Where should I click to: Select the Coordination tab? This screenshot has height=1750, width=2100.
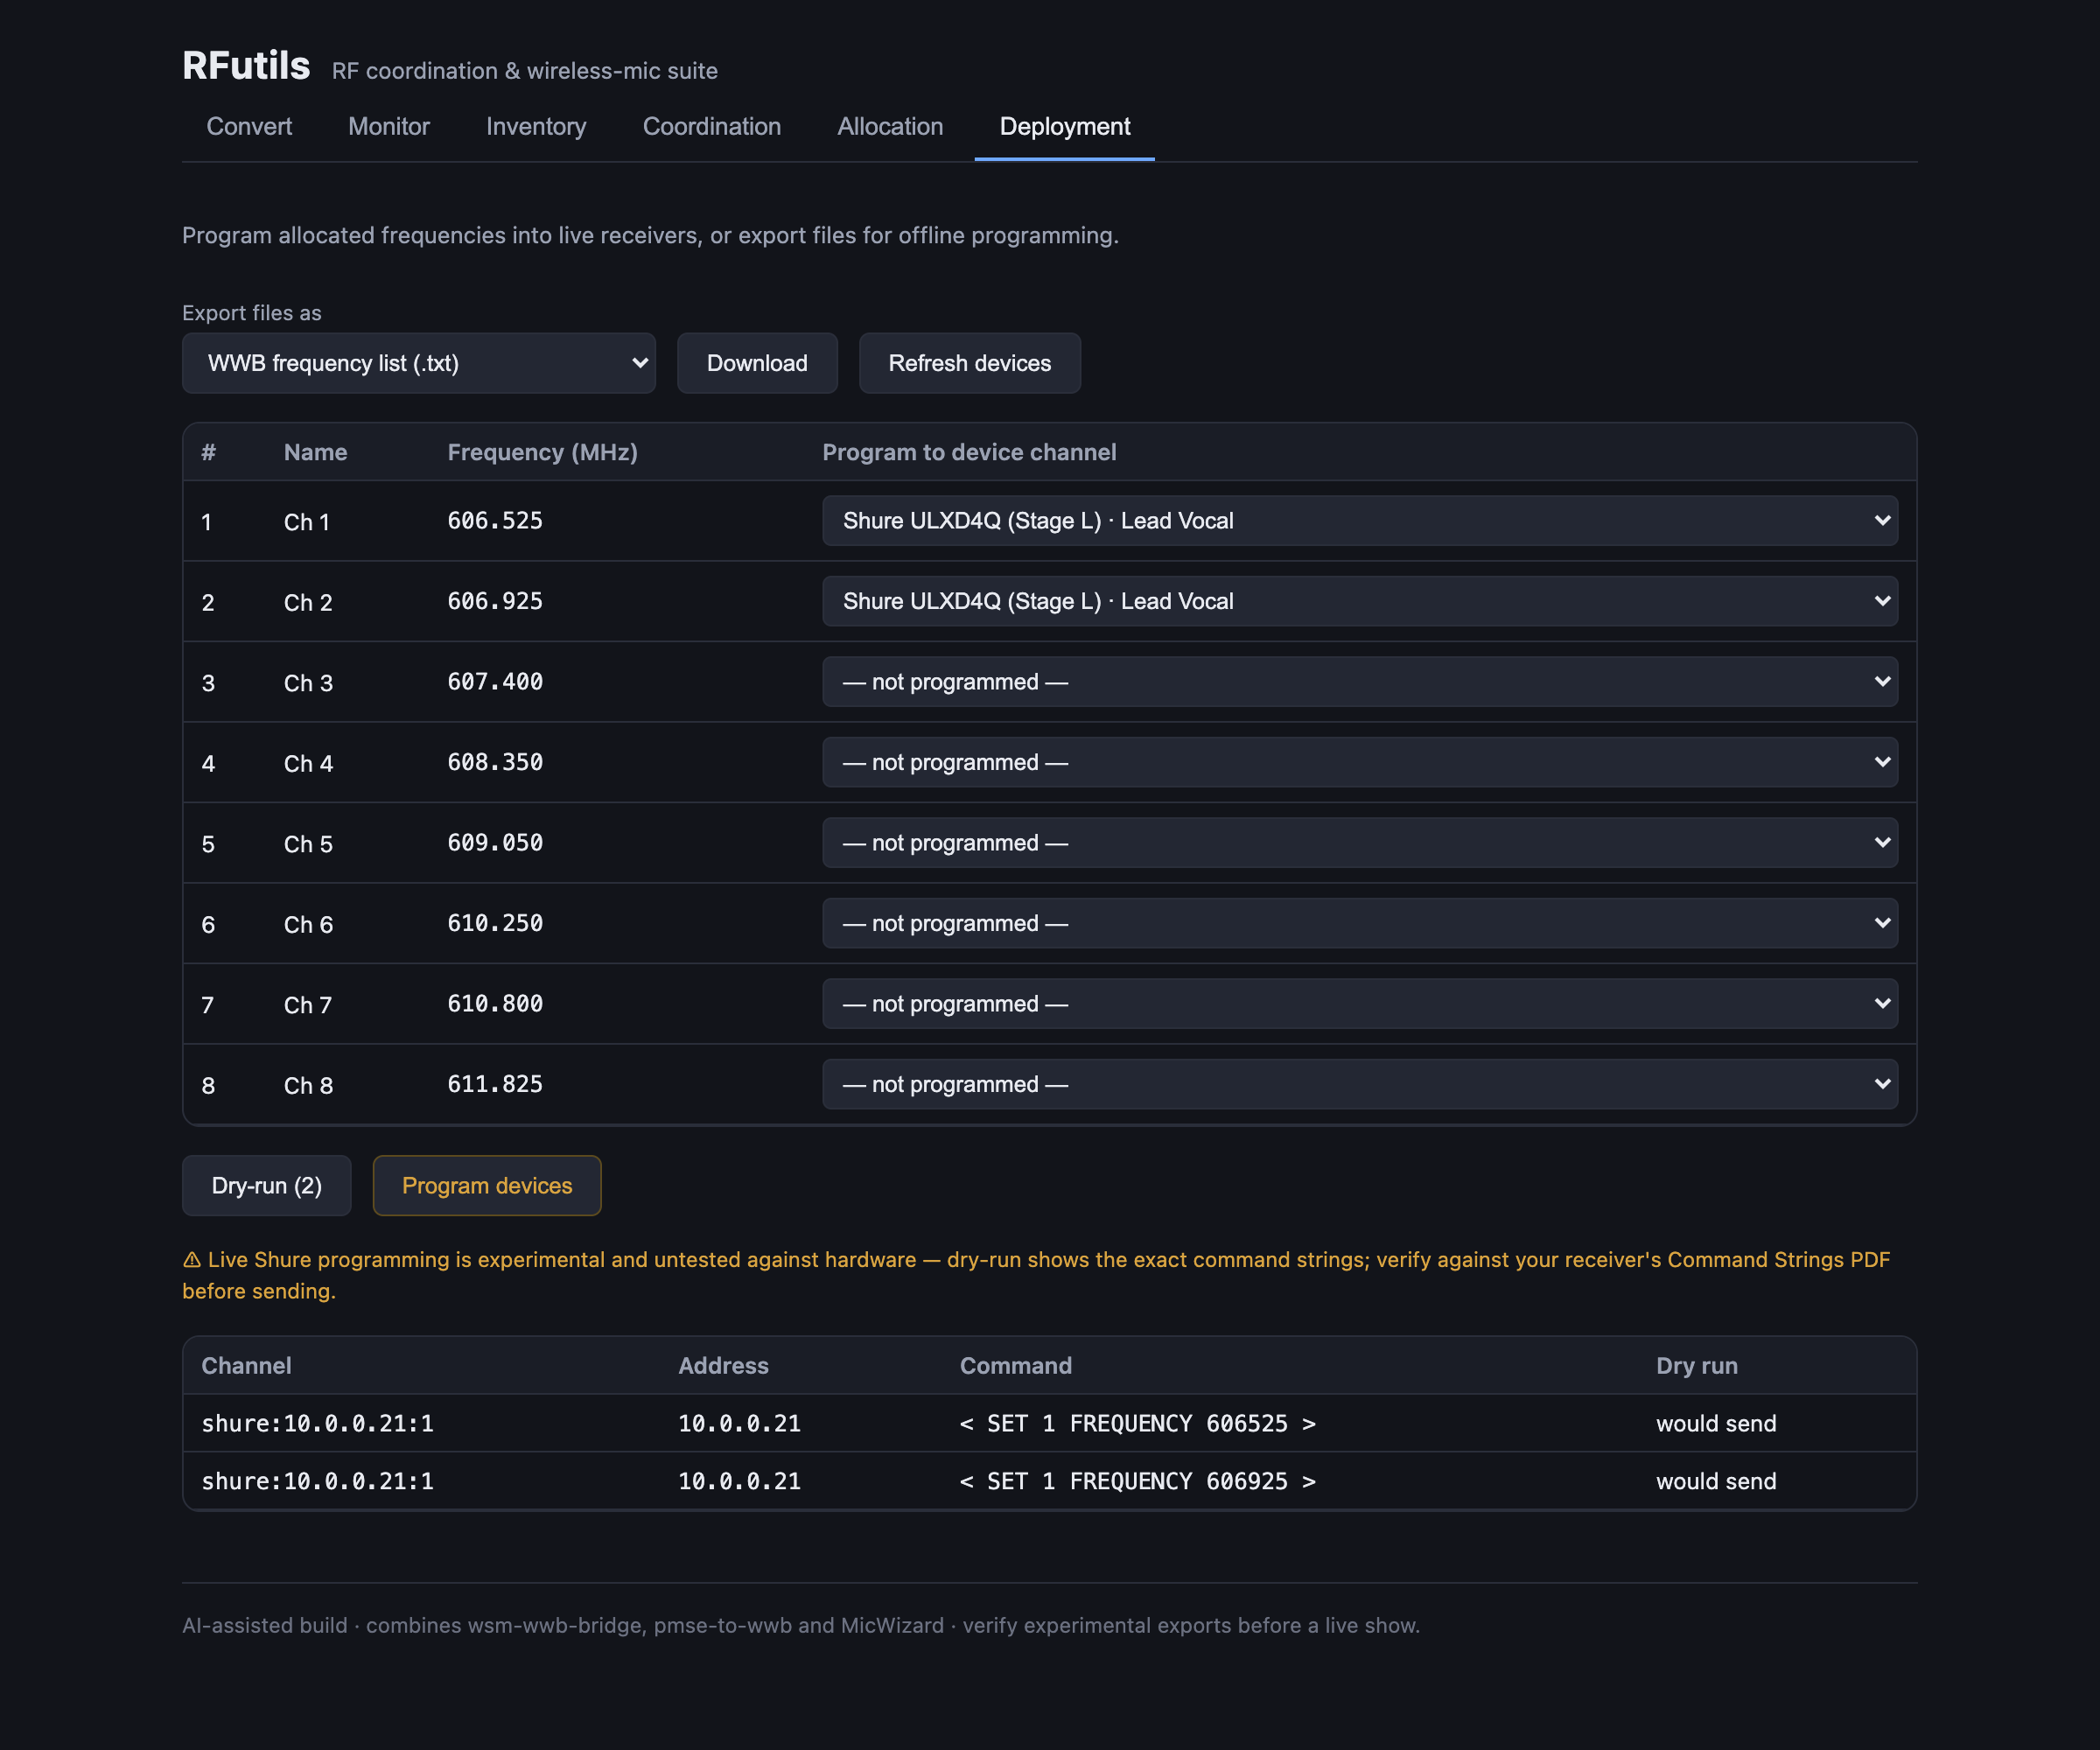click(x=711, y=127)
